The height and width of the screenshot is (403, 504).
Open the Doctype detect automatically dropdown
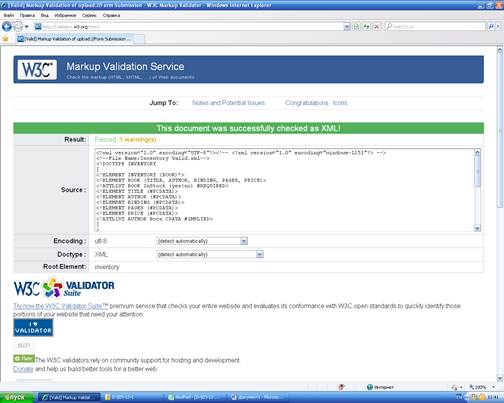pyautogui.click(x=210, y=254)
